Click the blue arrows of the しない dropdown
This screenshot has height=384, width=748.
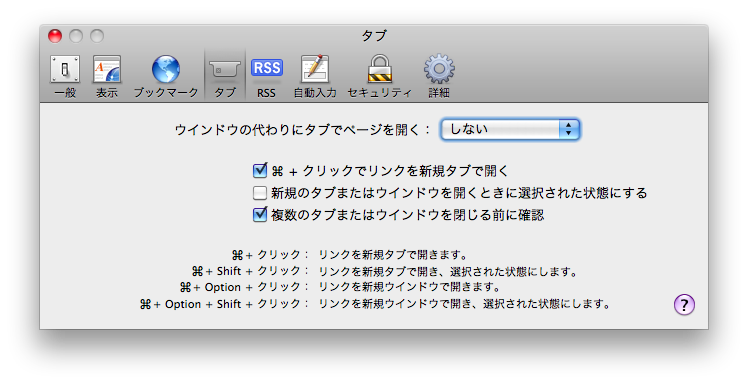click(568, 129)
